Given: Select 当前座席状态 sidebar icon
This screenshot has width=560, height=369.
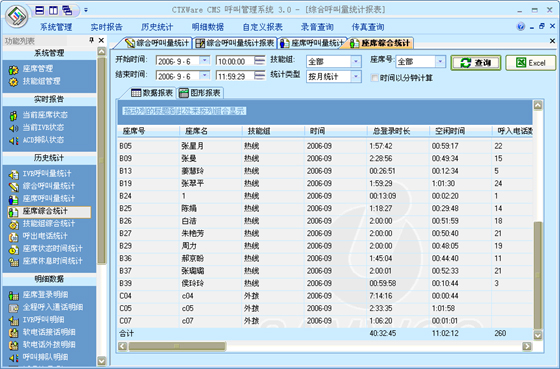Looking at the screenshot, I should [x=14, y=116].
